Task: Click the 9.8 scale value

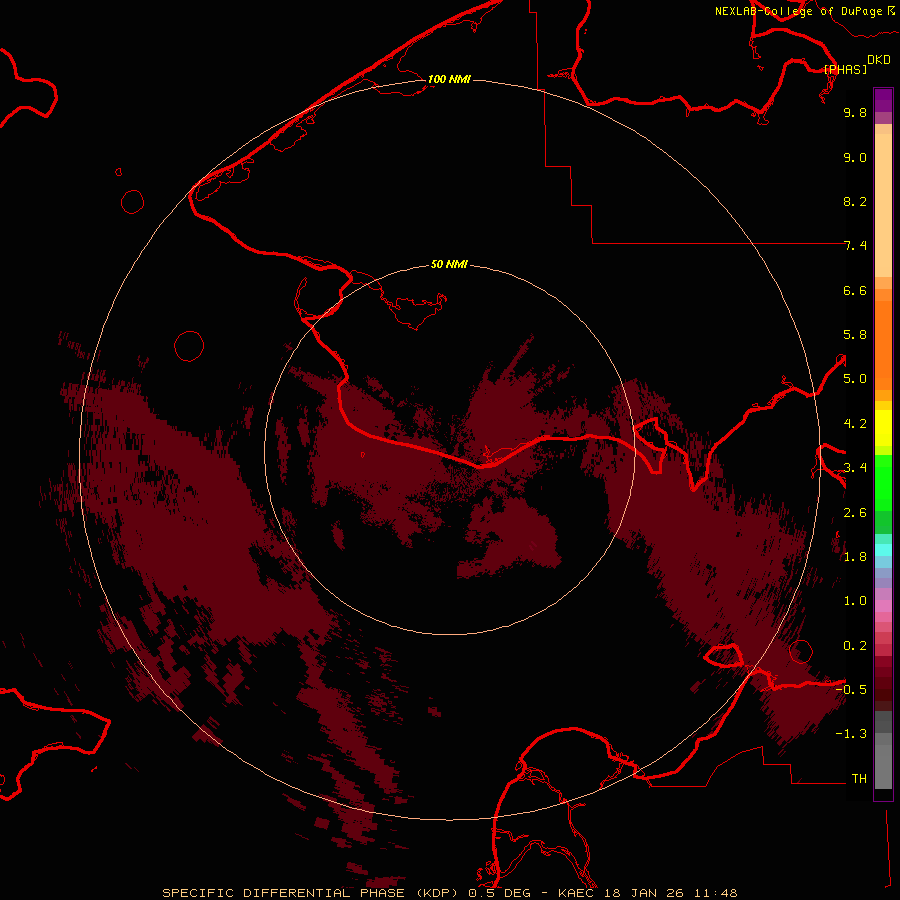Action: tap(855, 112)
